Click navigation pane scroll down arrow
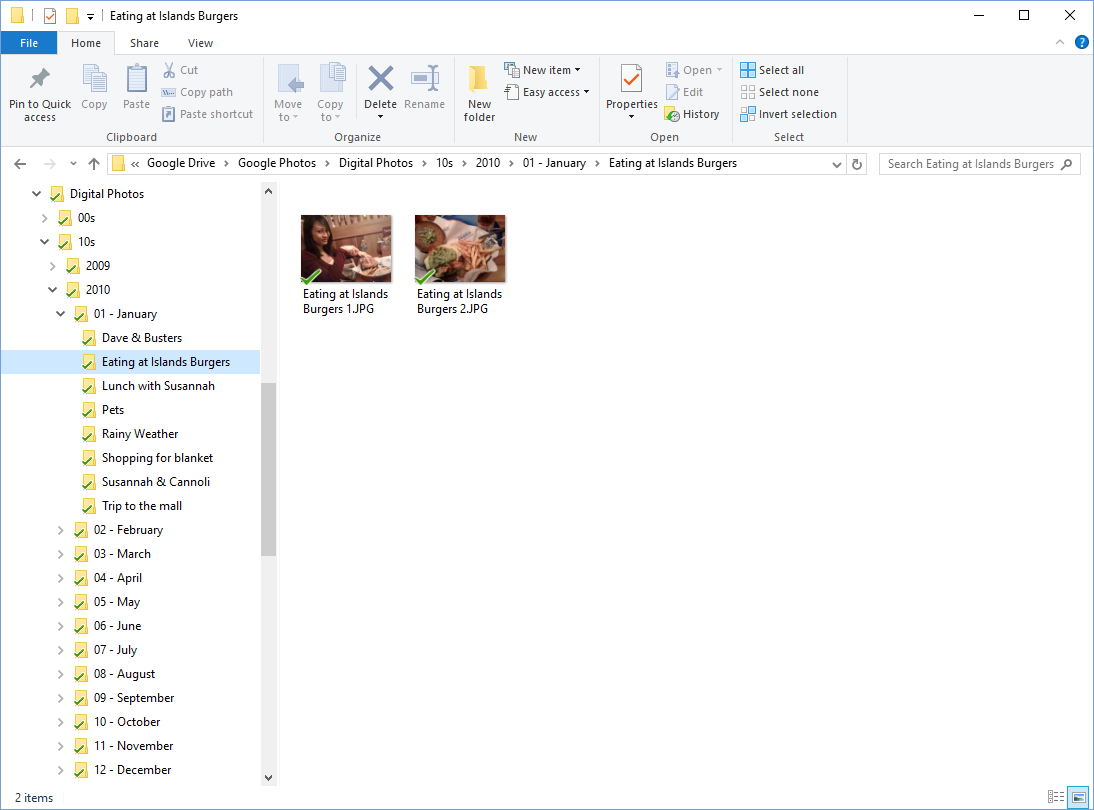This screenshot has width=1094, height=810. [269, 778]
